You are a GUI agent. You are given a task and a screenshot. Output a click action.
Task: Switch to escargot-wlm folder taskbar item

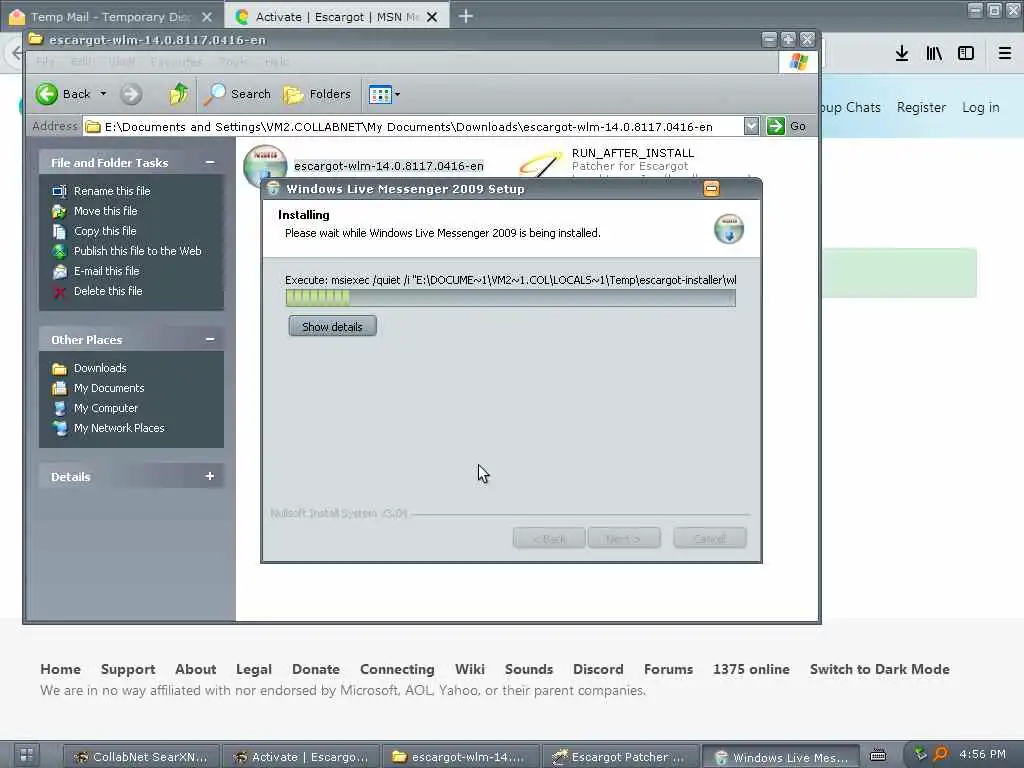460,756
